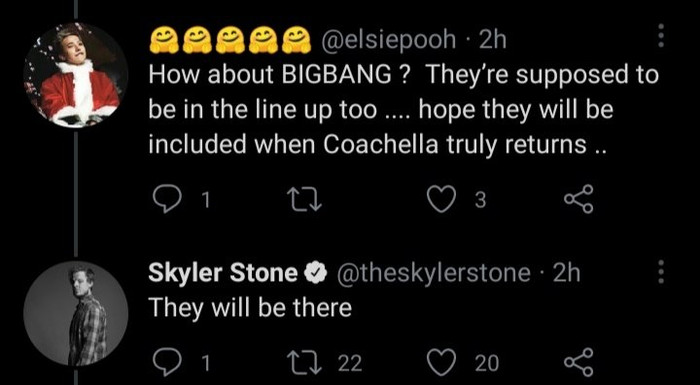Open tweet text about BIGBANG line up
The width and height of the screenshot is (700, 385).
404,110
